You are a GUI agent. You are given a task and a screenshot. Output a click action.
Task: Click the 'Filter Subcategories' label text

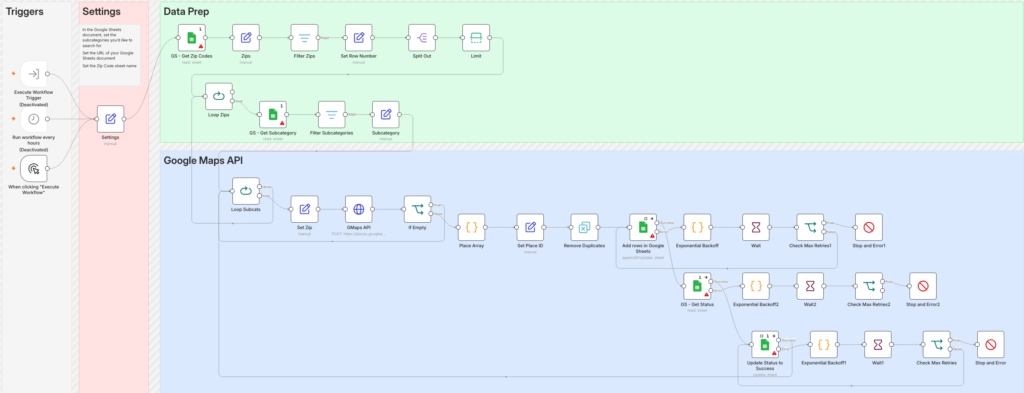click(x=332, y=133)
